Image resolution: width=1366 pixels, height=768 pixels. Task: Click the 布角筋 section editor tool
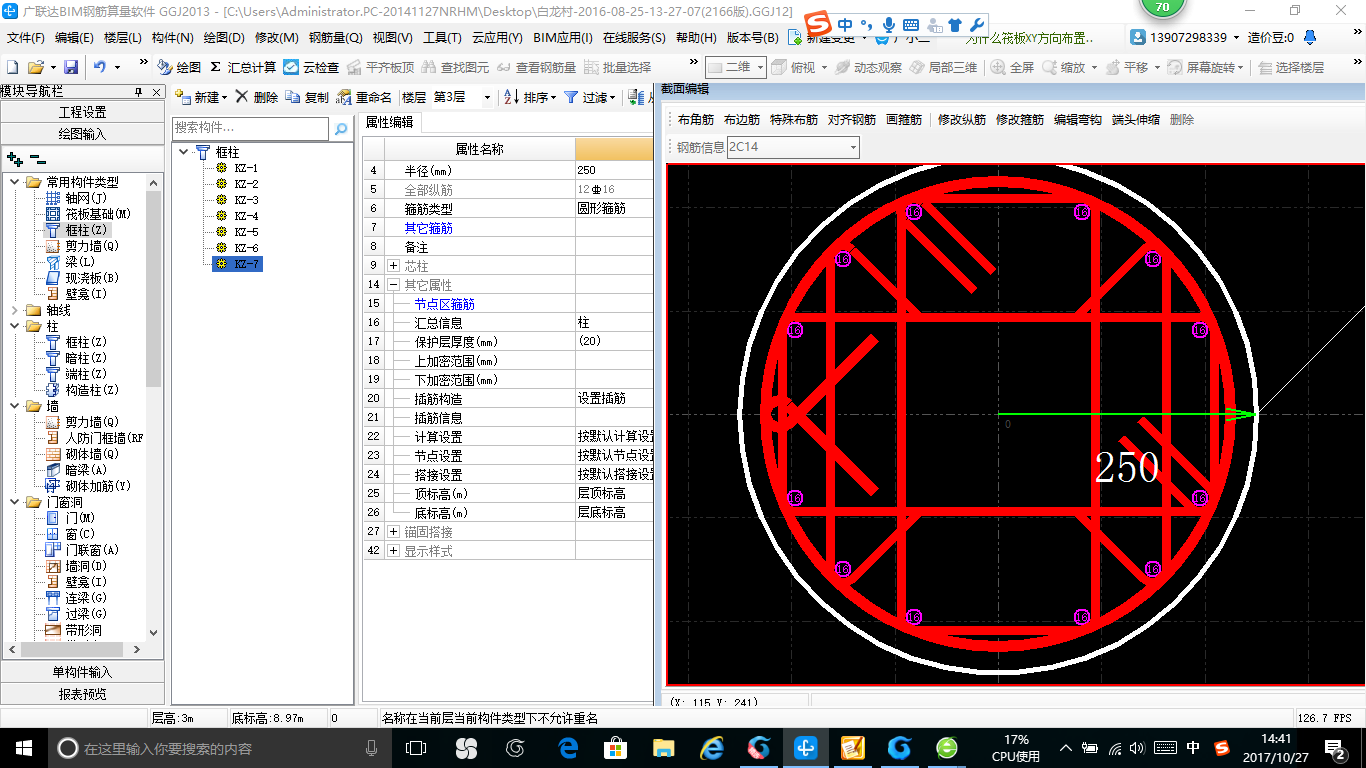pyautogui.click(x=695, y=120)
